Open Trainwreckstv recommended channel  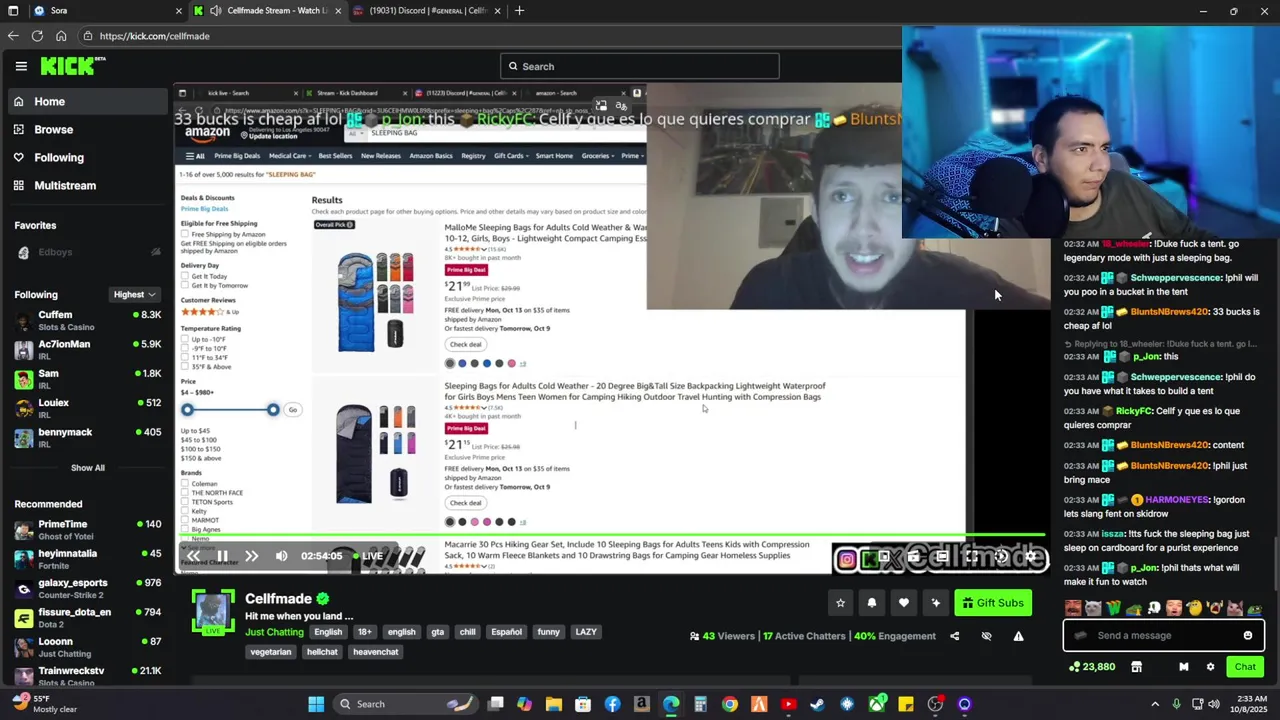click(87, 676)
